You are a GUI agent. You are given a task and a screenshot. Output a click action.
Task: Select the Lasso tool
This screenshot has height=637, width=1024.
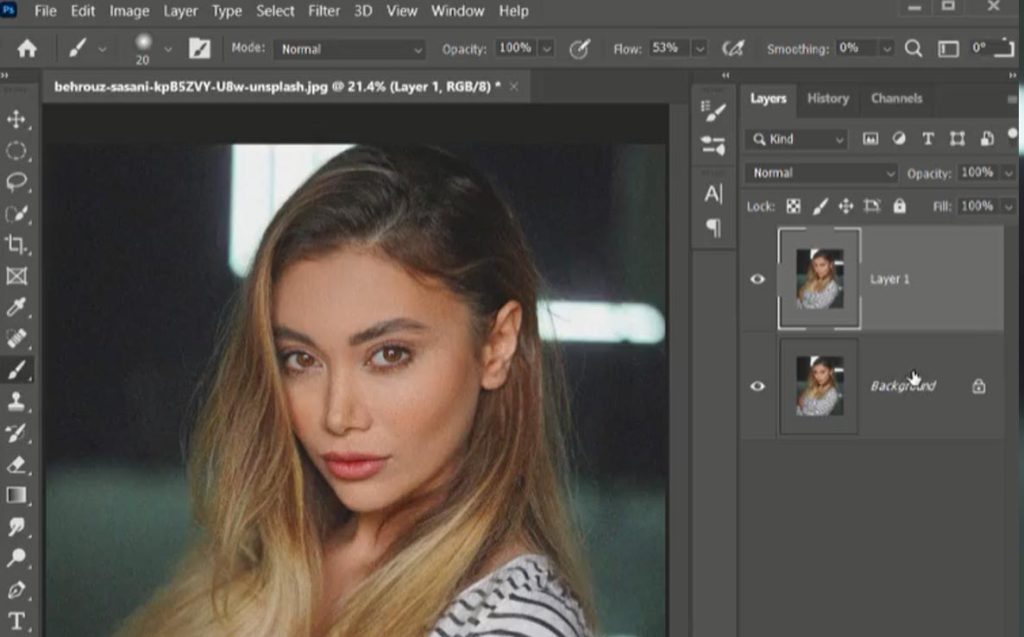coord(17,182)
